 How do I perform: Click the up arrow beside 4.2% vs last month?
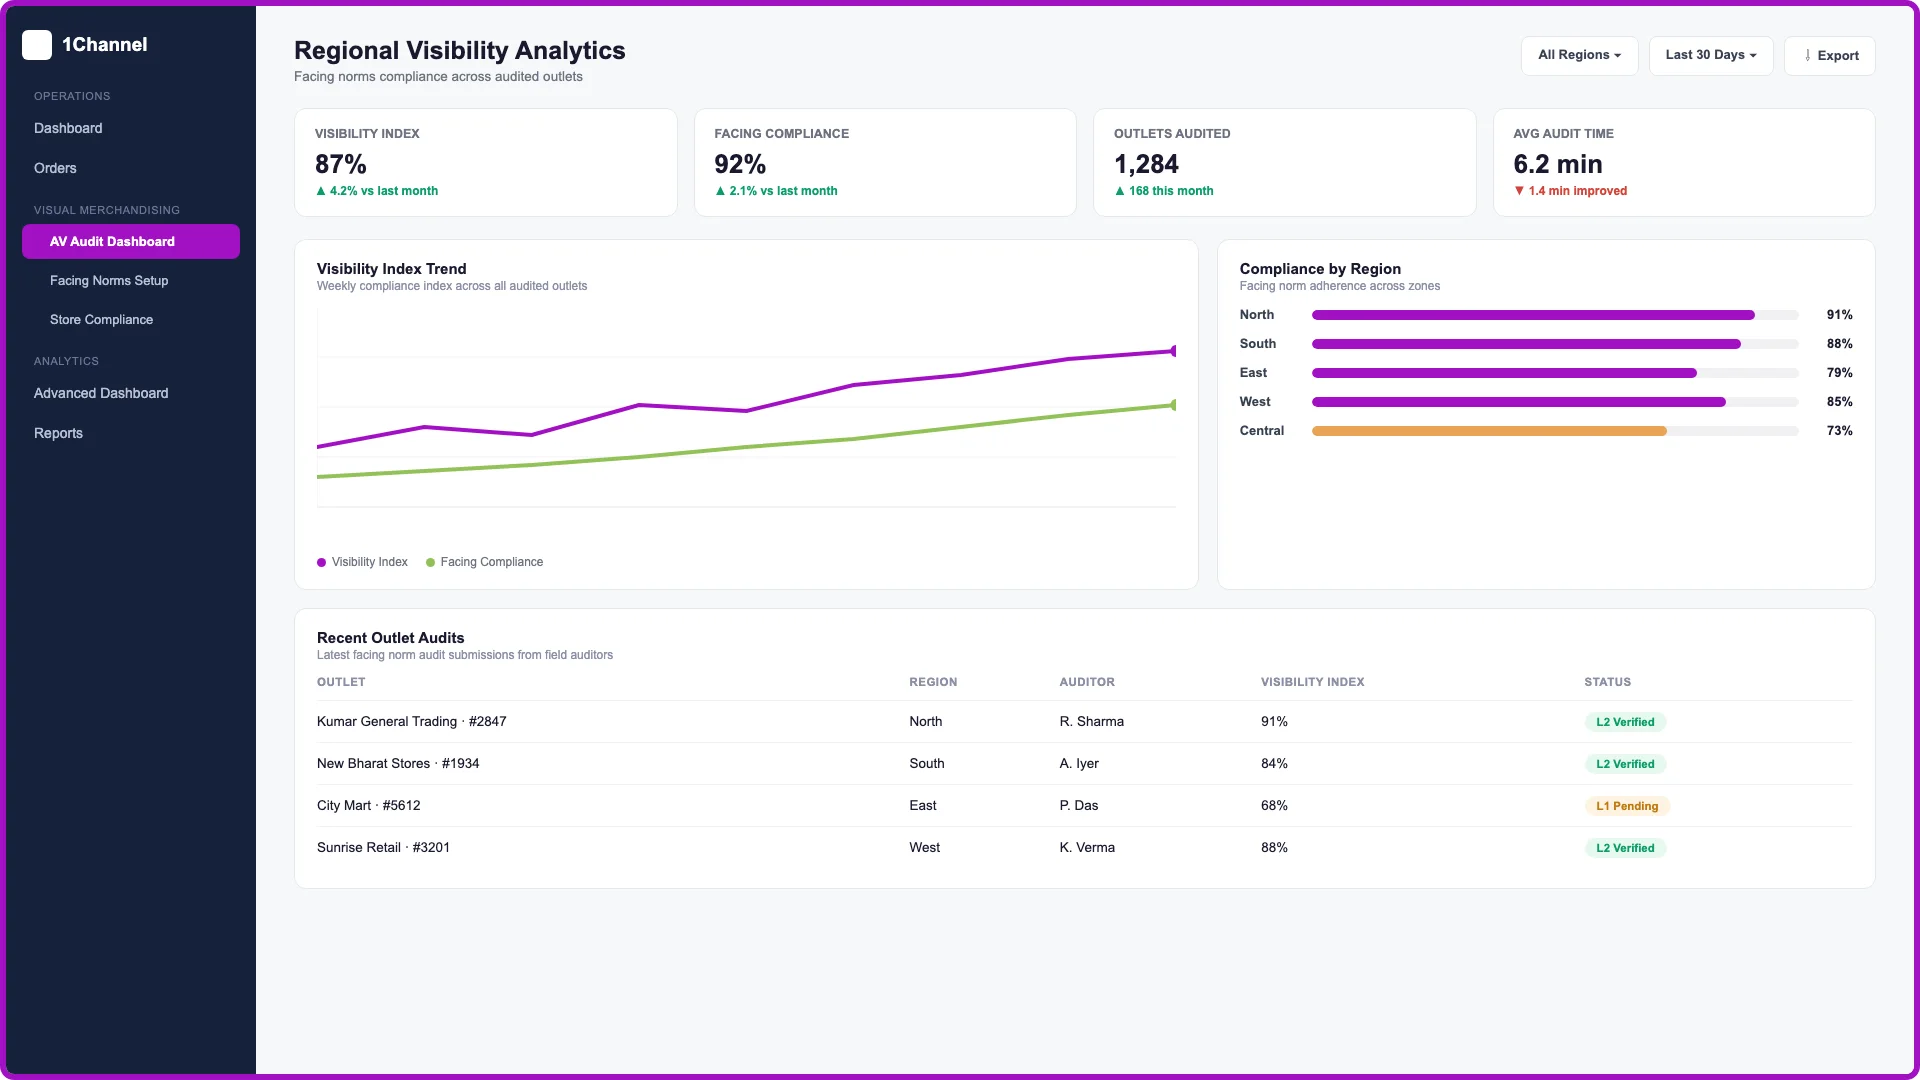click(321, 191)
